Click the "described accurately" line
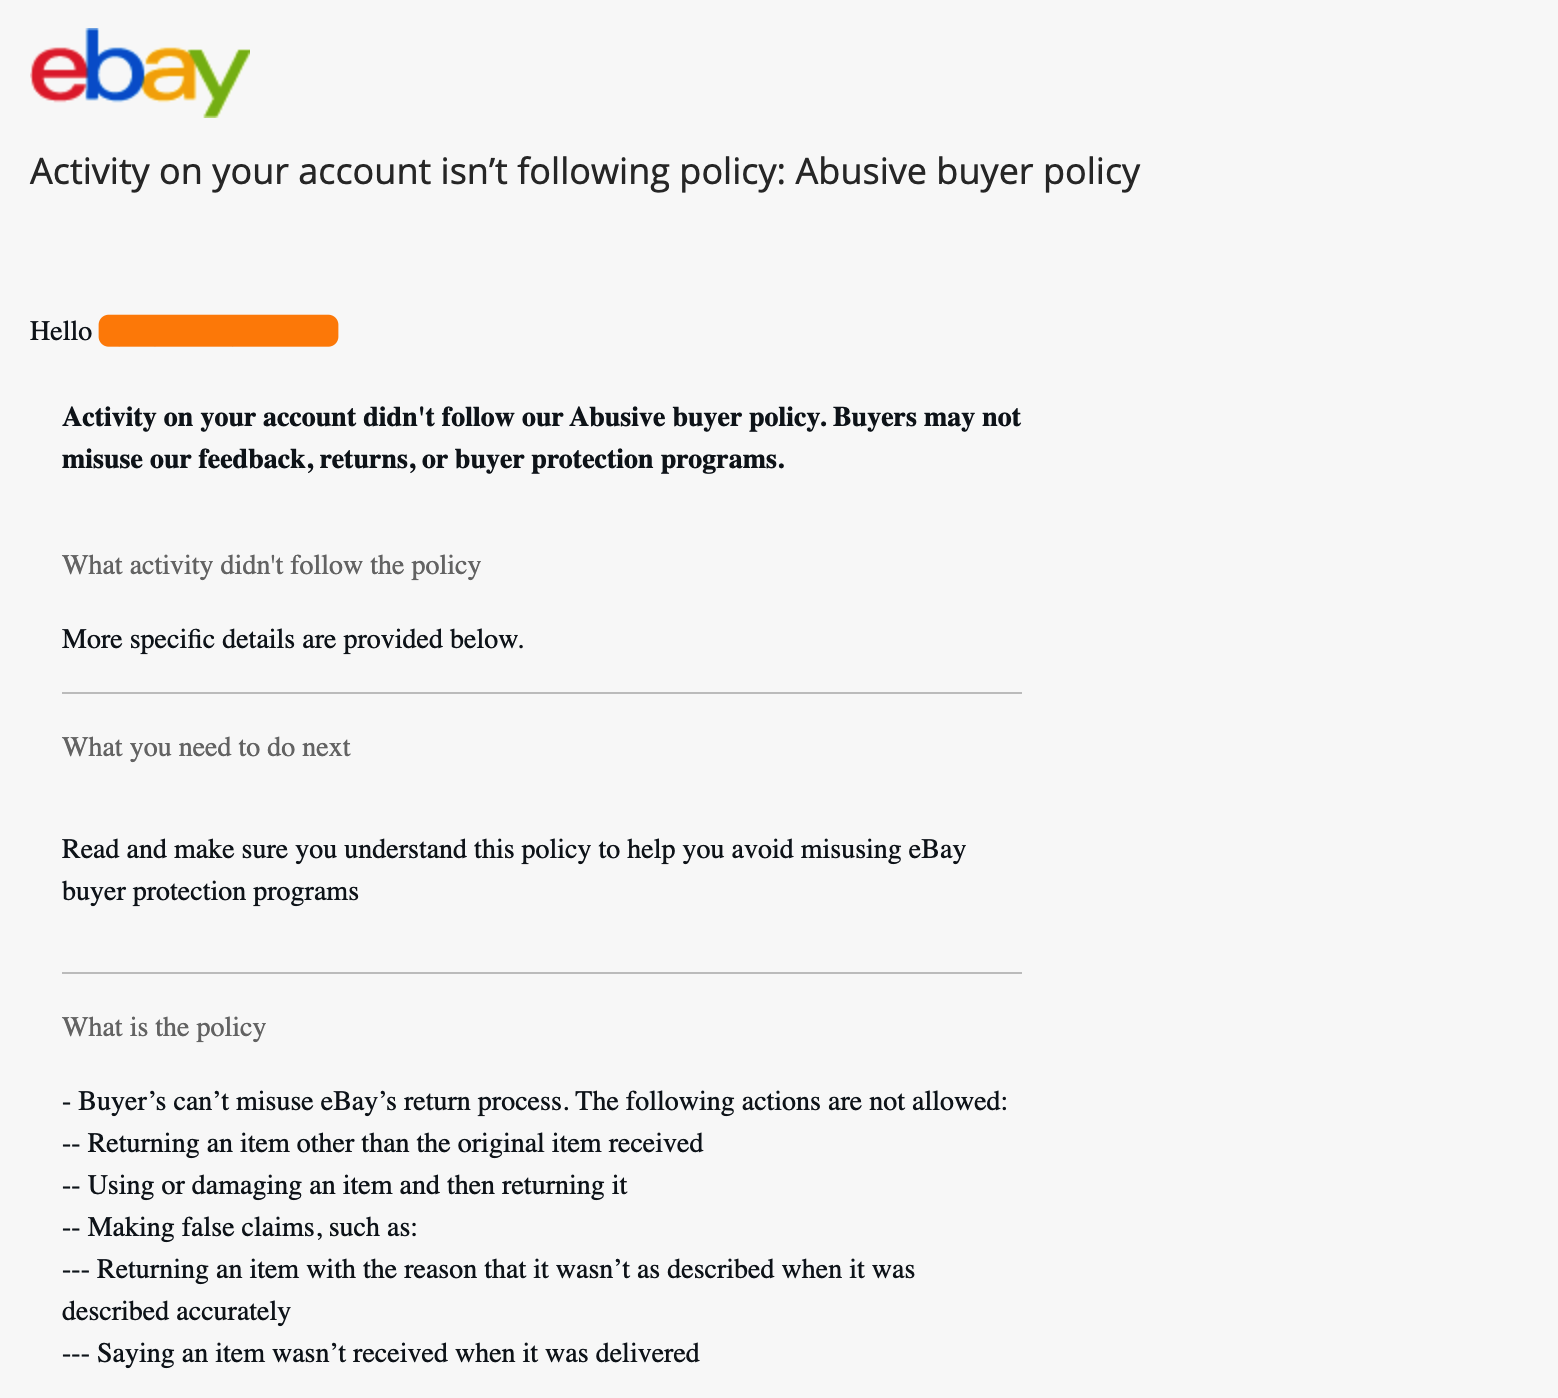This screenshot has height=1398, width=1558. pos(176,1312)
